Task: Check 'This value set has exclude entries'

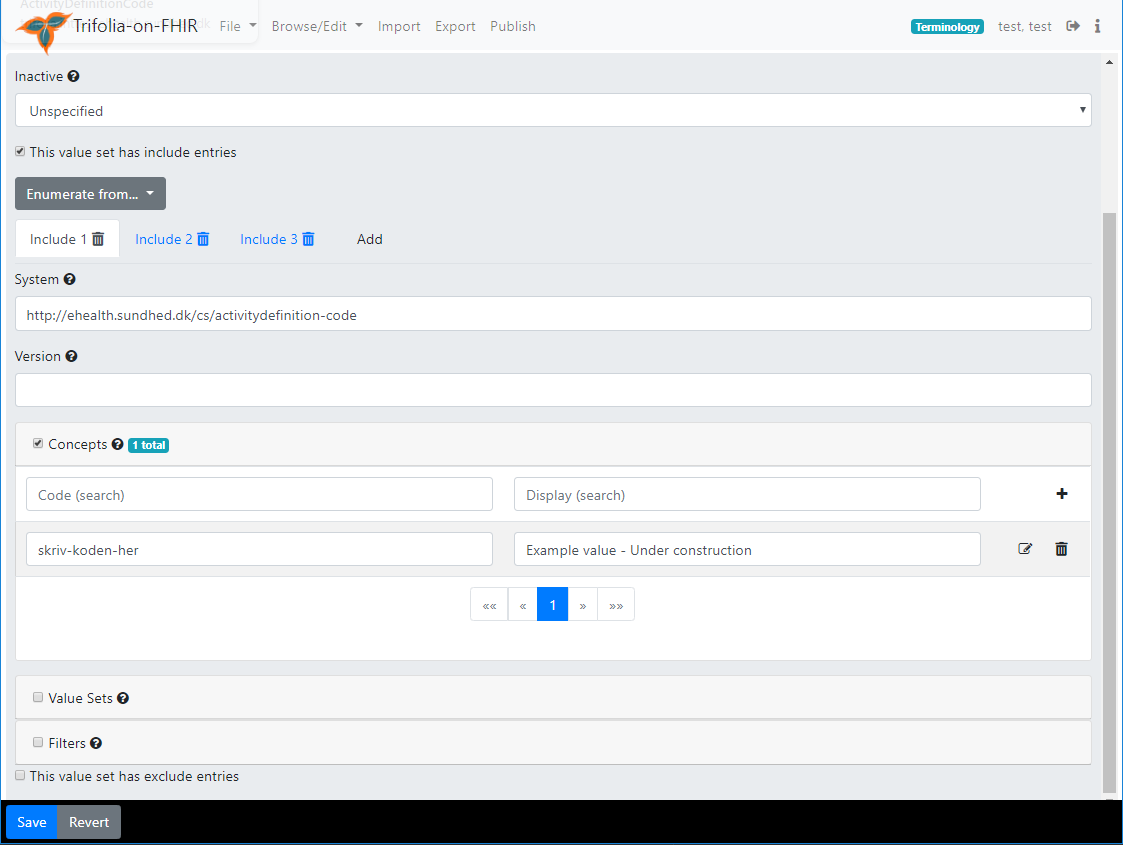Action: [20, 775]
